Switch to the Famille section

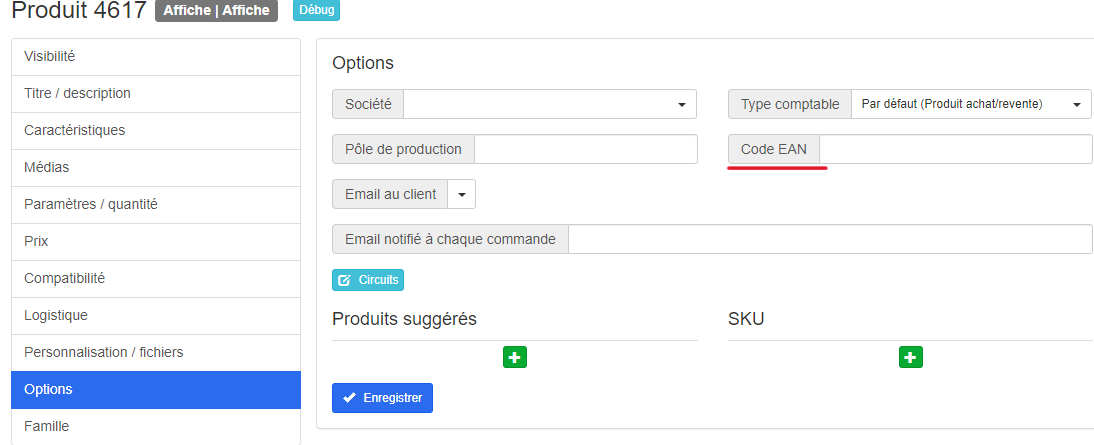(x=156, y=426)
